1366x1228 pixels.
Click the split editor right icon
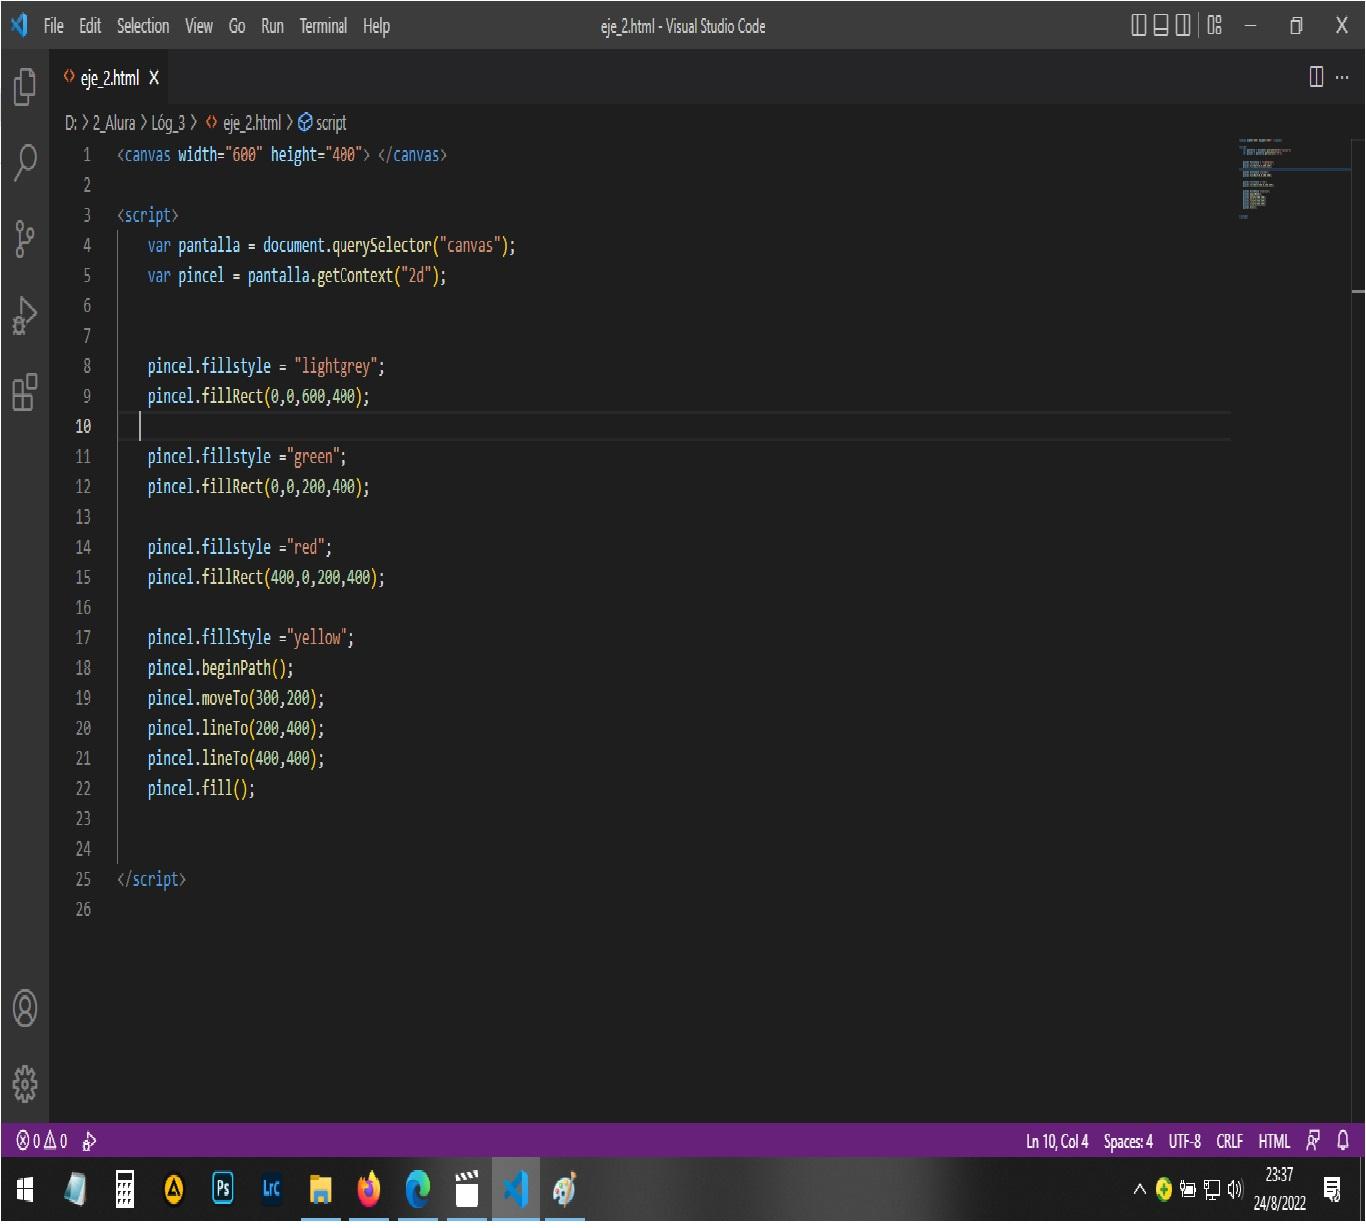[x=1316, y=77]
